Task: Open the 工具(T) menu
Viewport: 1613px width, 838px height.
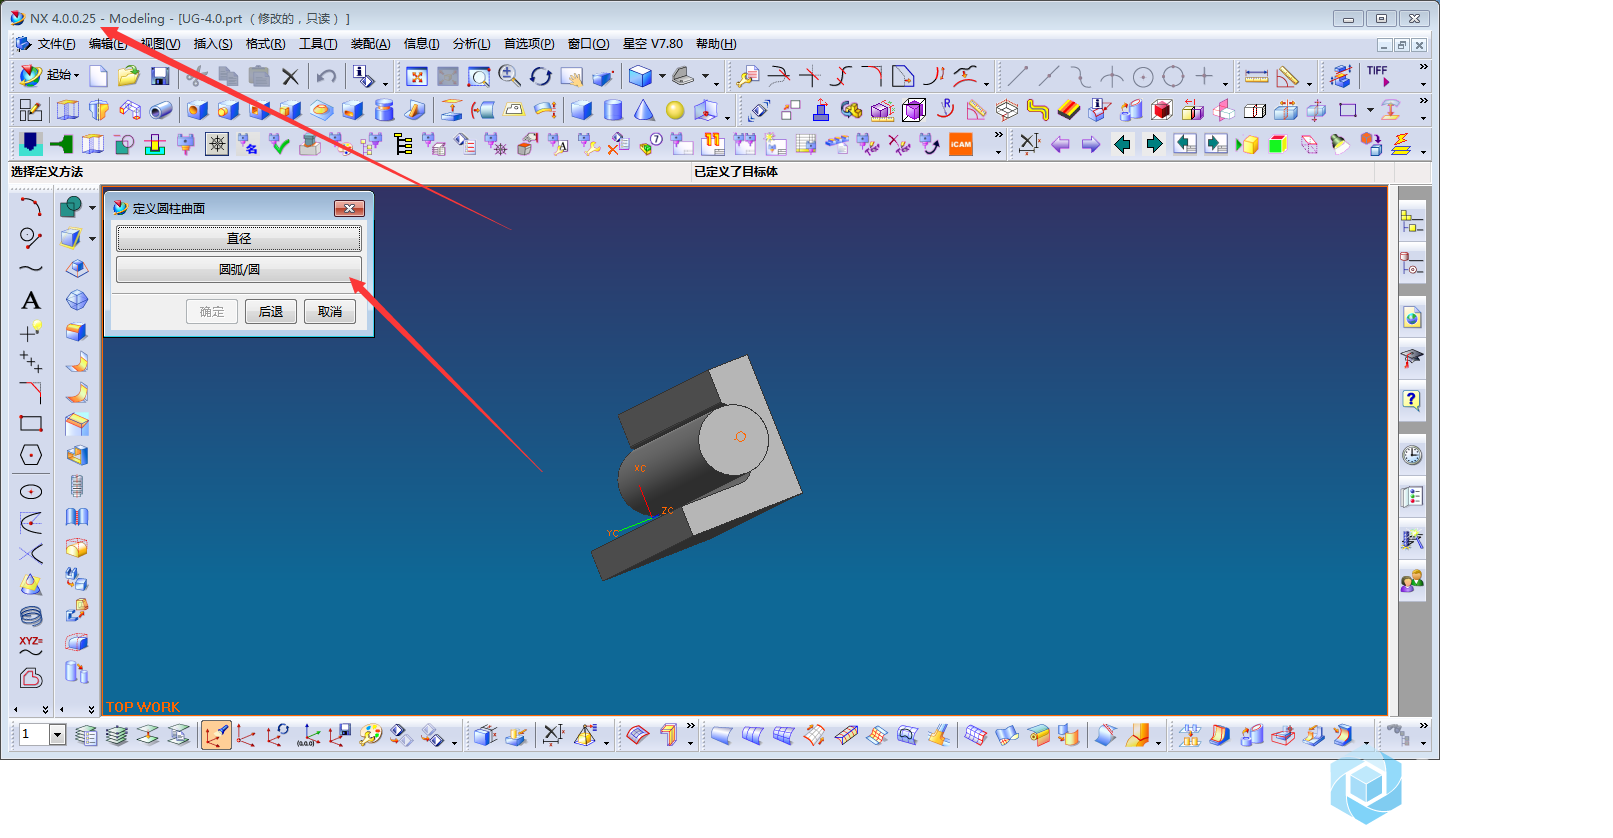Action: coord(318,44)
